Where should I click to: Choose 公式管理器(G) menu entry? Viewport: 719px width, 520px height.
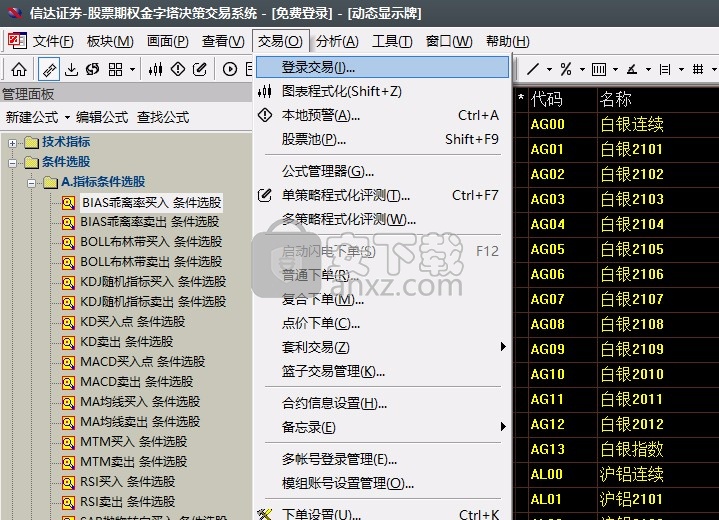click(x=382, y=171)
